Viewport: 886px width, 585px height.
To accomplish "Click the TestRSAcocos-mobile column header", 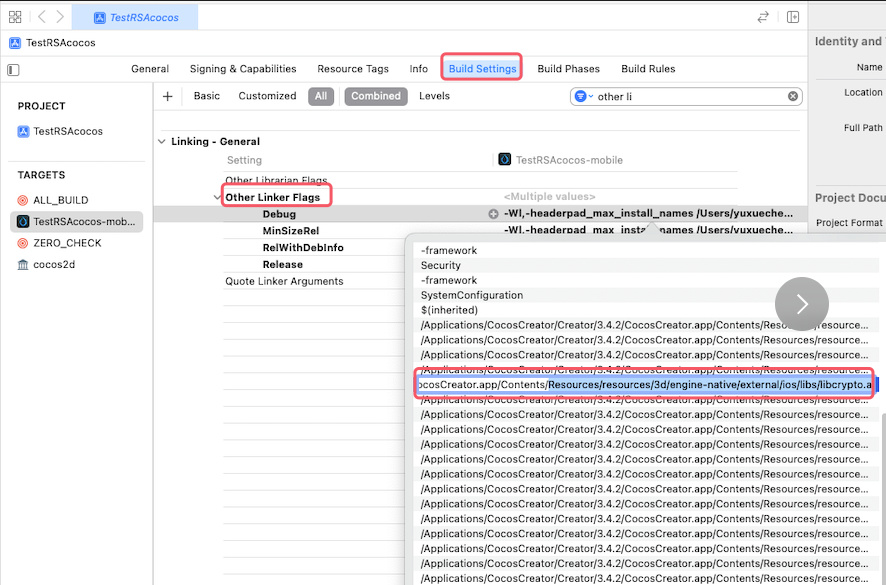I will pos(569,160).
